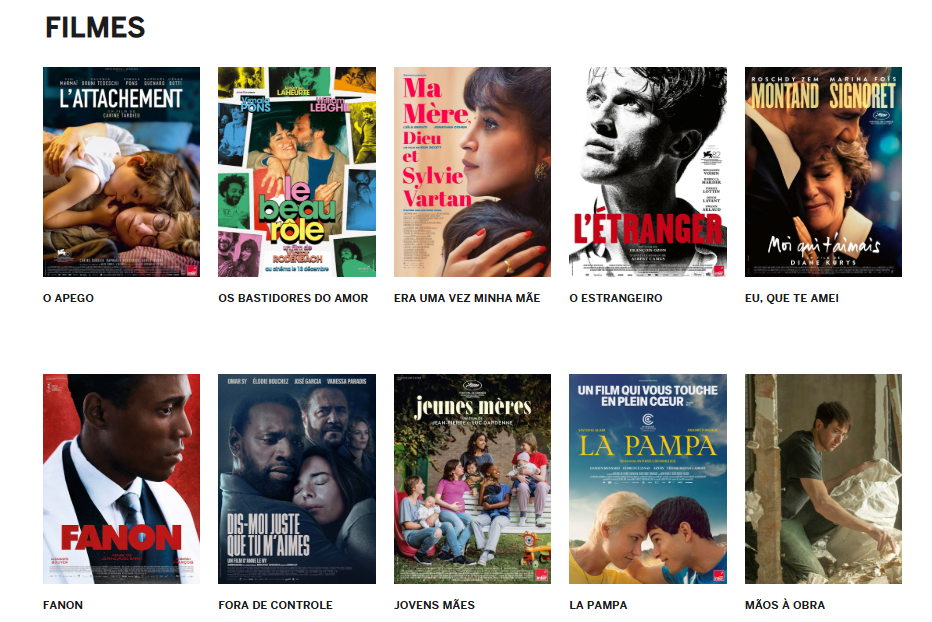Open the Dis-moi juste que tu m'aimes poster
The height and width of the screenshot is (622, 932).
point(297,479)
